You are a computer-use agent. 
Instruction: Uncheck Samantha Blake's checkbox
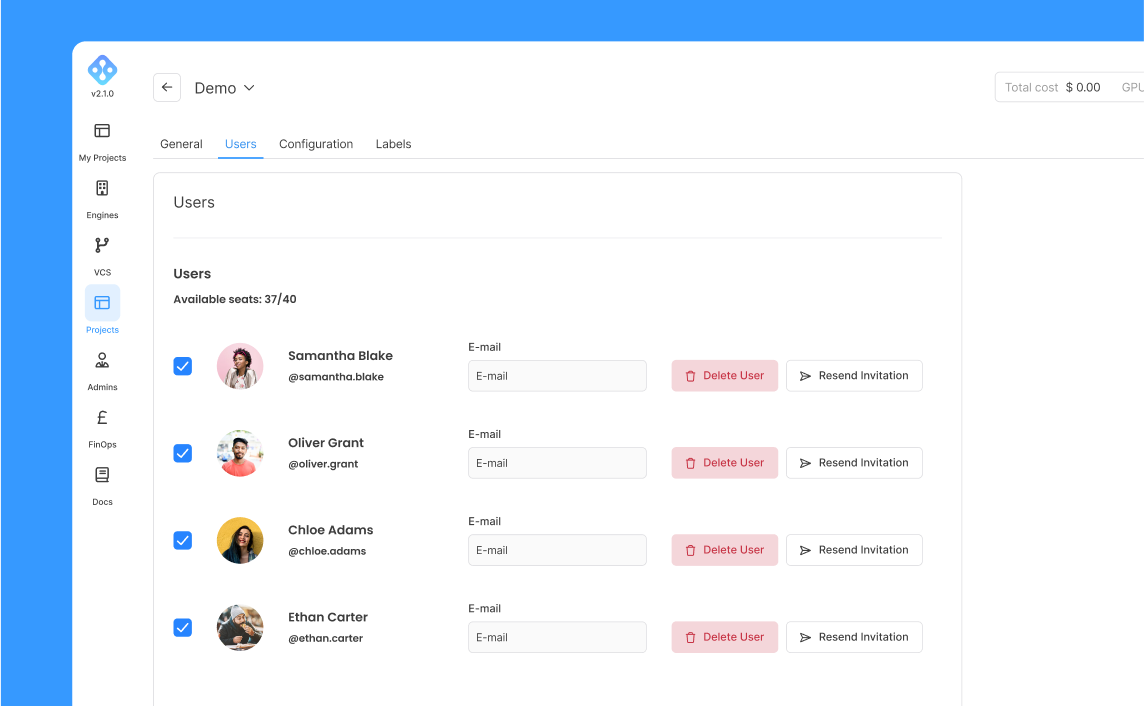tap(182, 366)
